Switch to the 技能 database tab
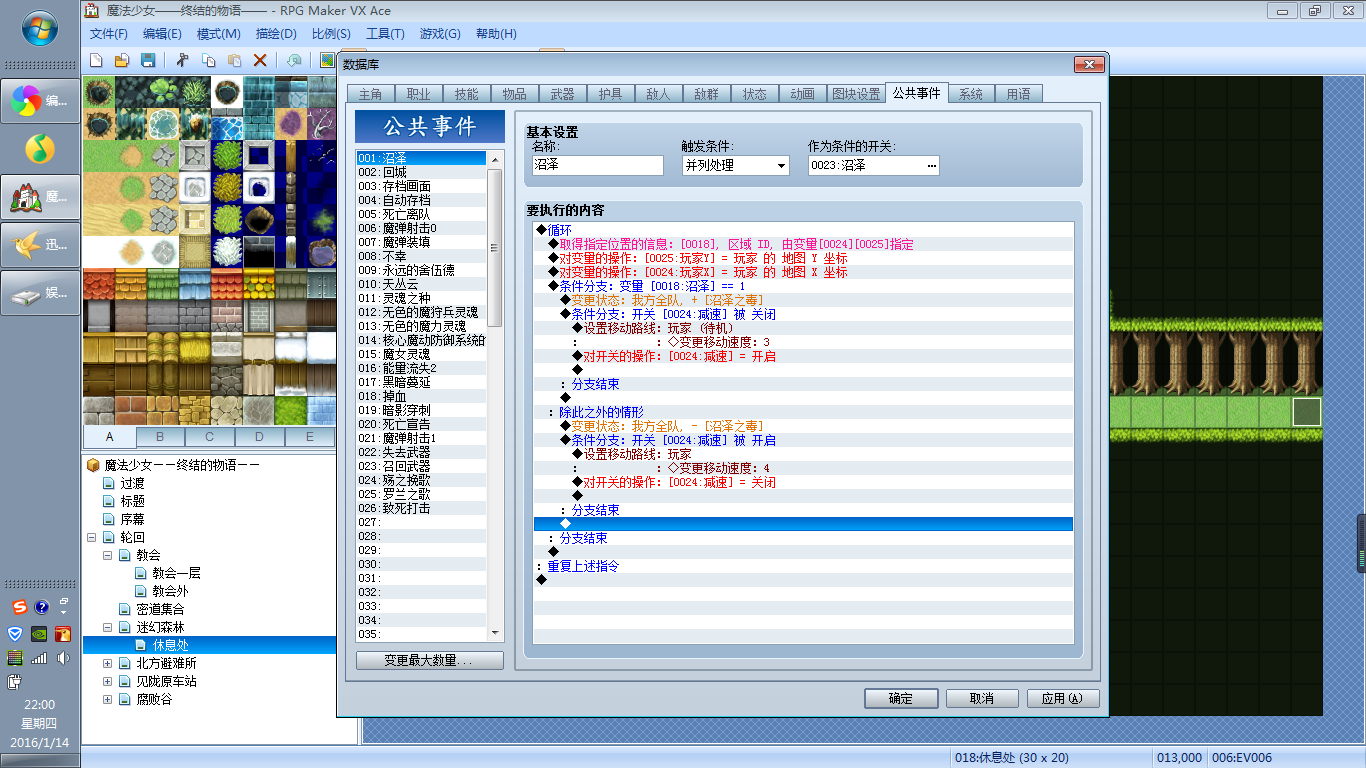1366x768 pixels. (466, 94)
